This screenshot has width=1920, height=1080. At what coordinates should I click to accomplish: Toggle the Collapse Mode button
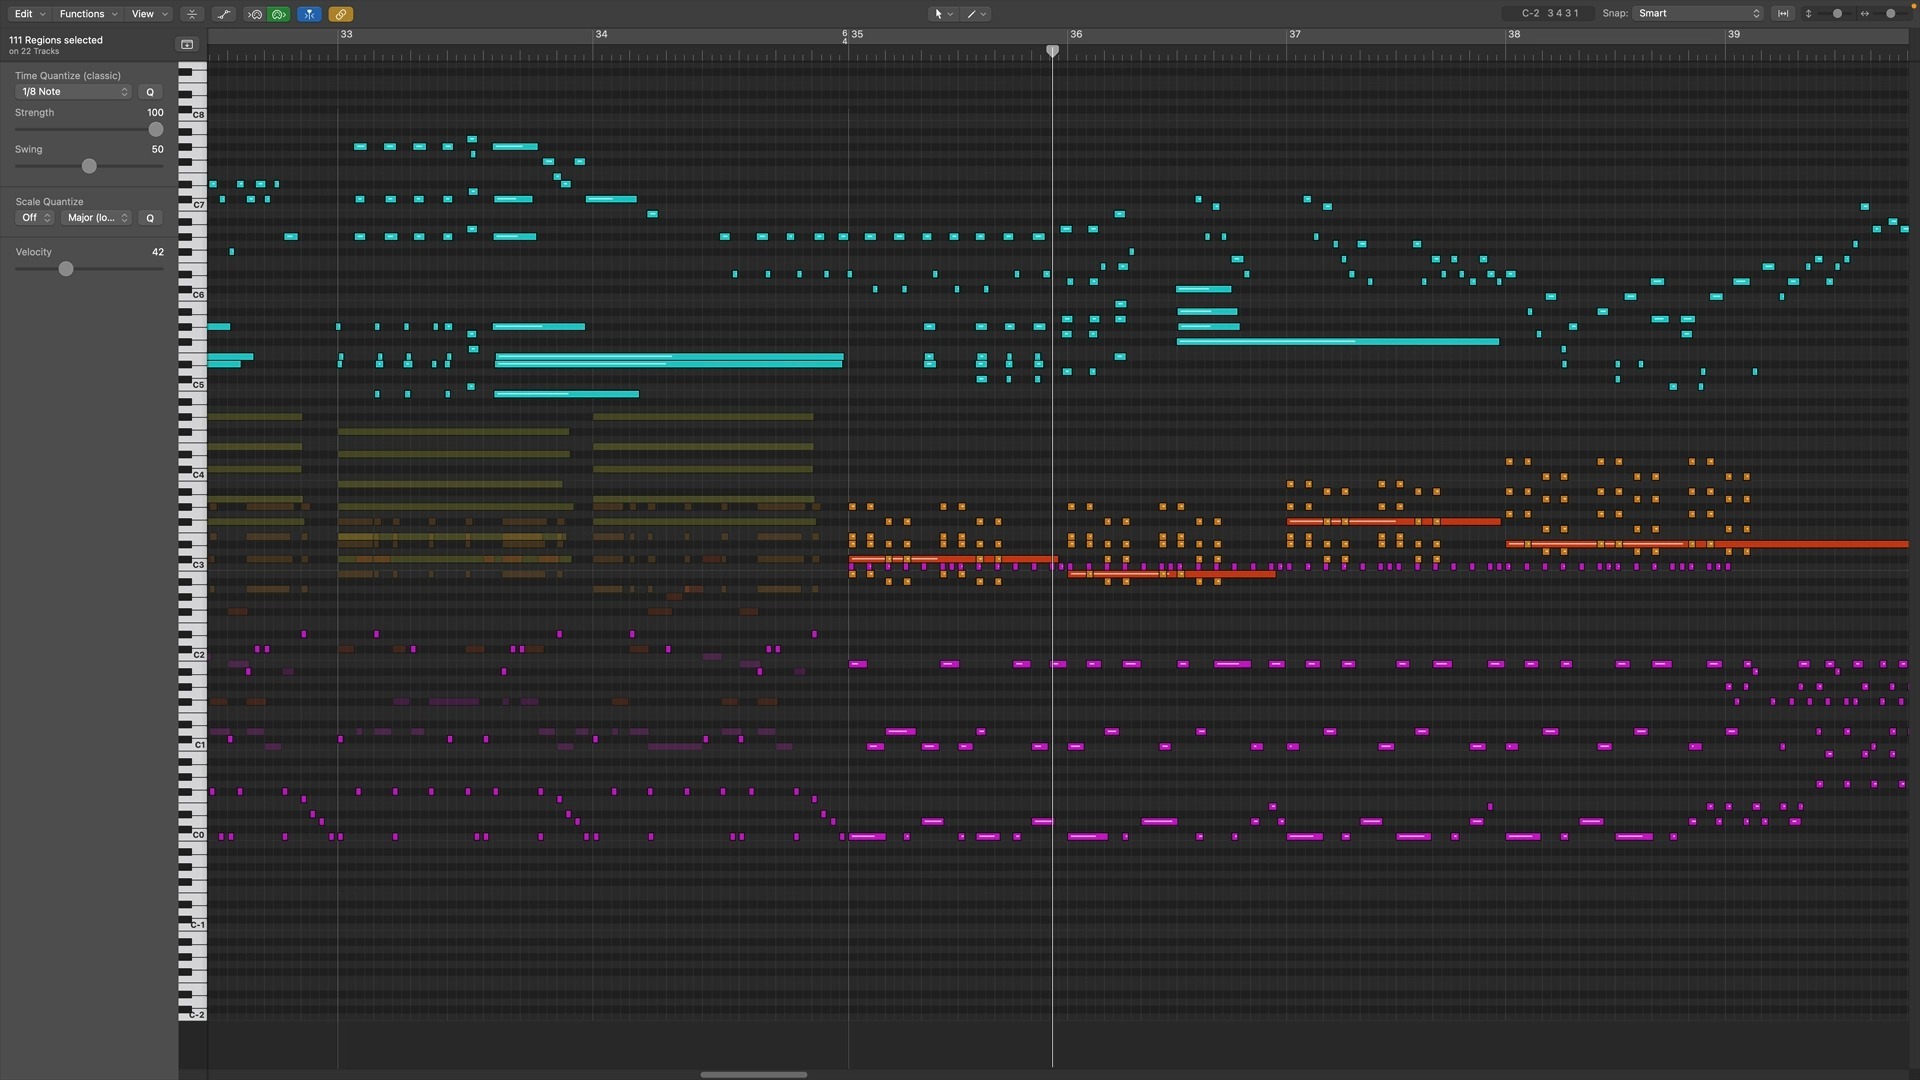(x=192, y=14)
